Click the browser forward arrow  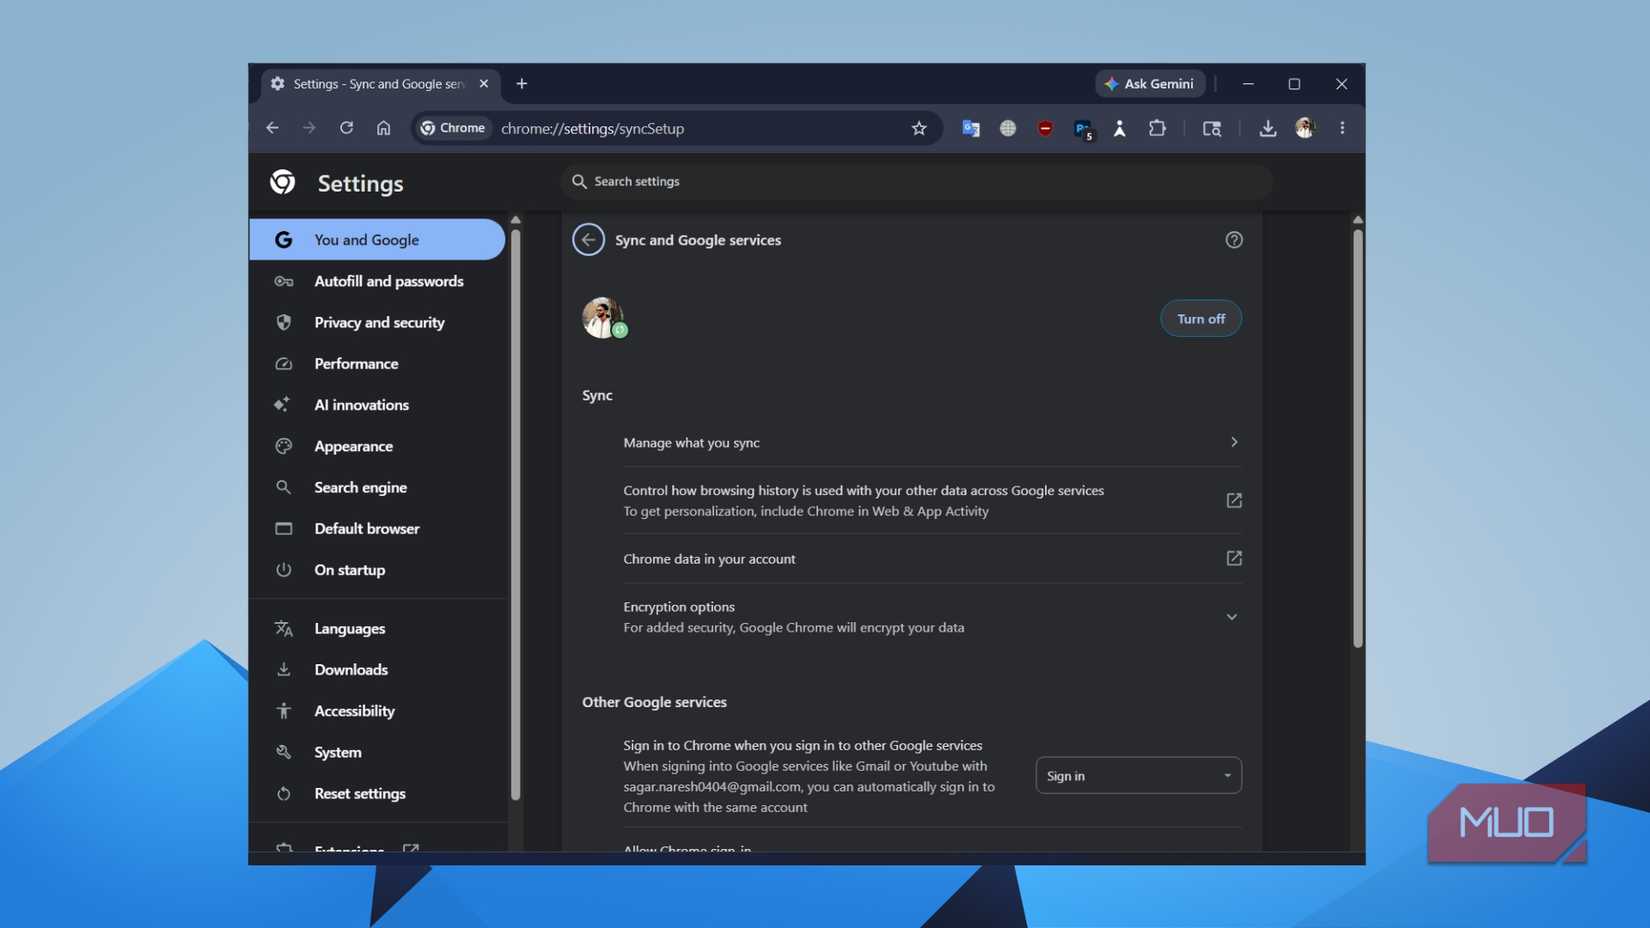tap(309, 128)
